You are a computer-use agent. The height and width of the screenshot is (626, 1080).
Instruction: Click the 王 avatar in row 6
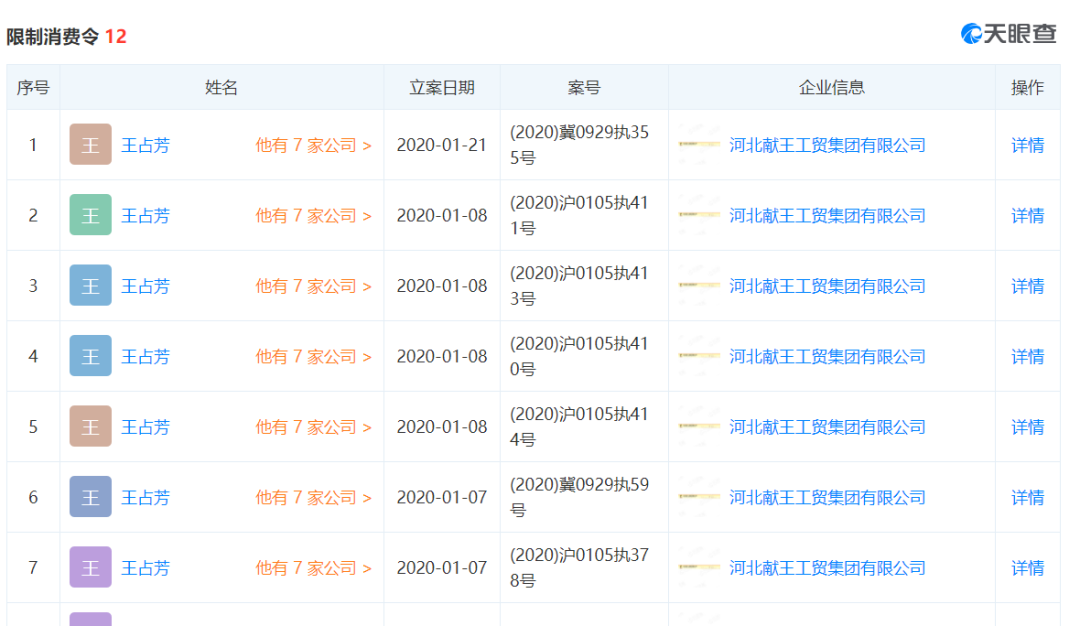click(x=90, y=497)
